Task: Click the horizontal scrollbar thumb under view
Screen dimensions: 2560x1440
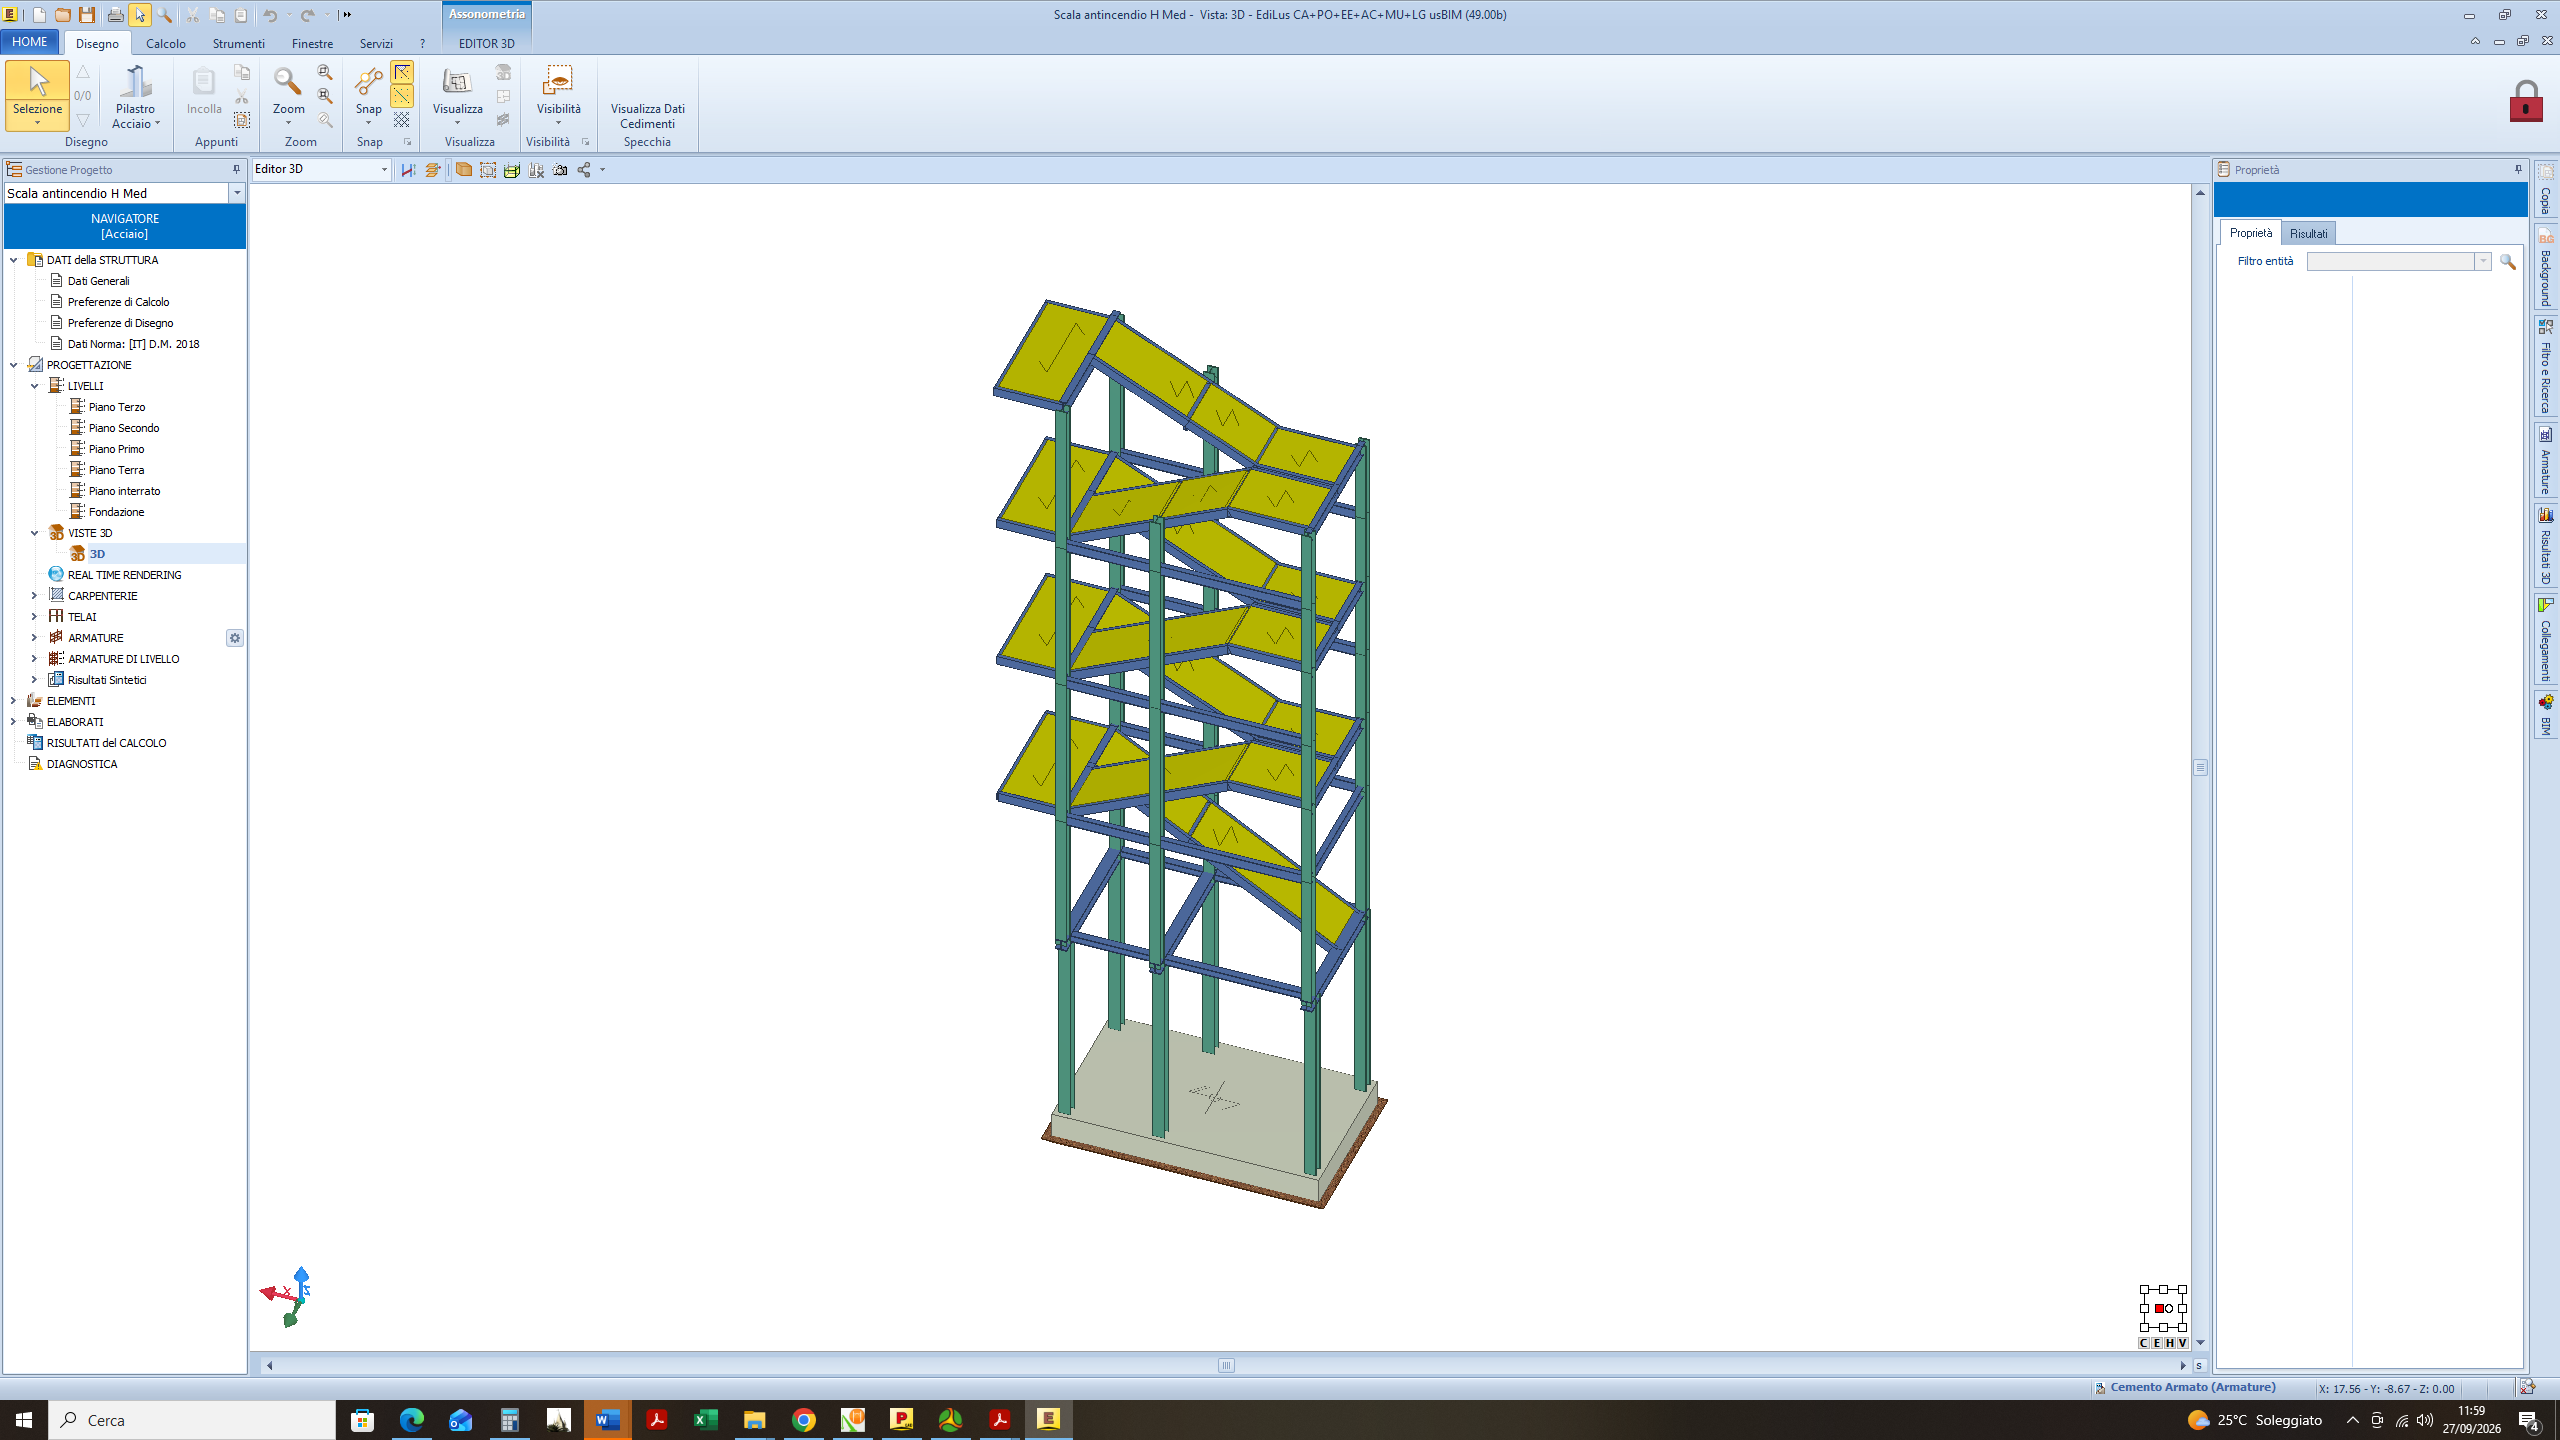Action: coord(1226,1365)
